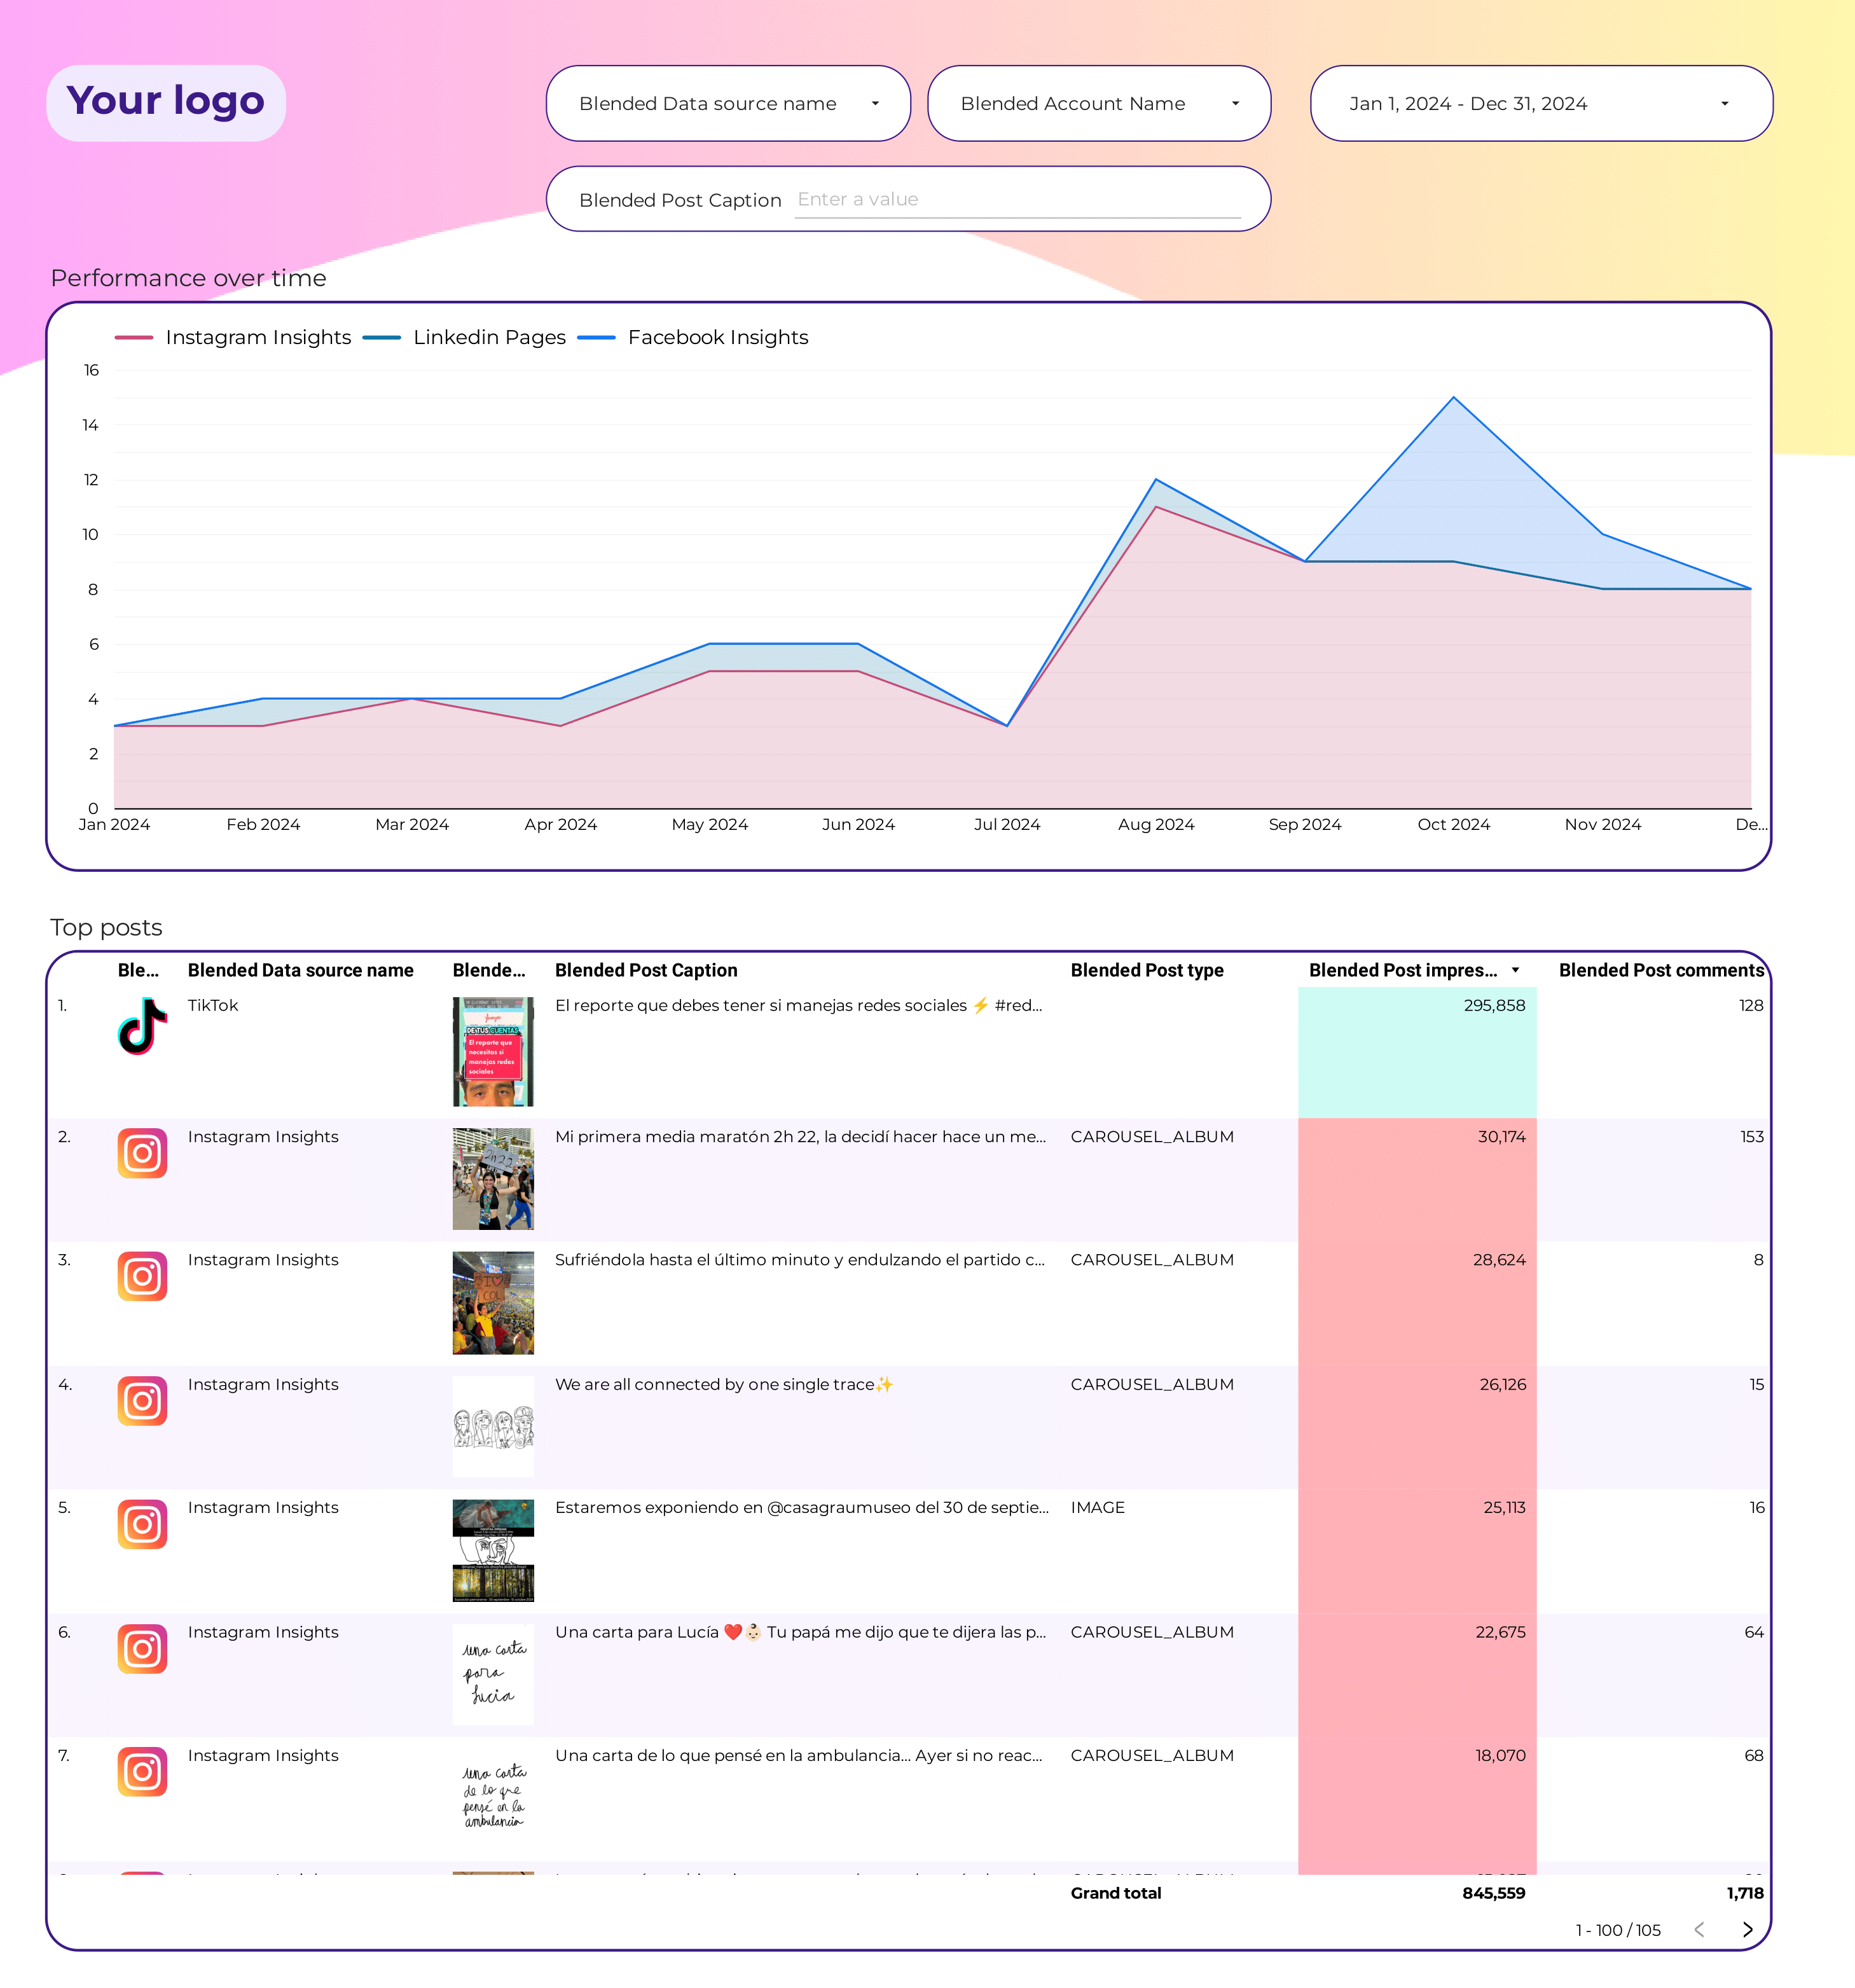This screenshot has height=1988, width=1855.
Task: Expand the Blended Account Name filter
Action: pyautogui.click(x=1099, y=103)
